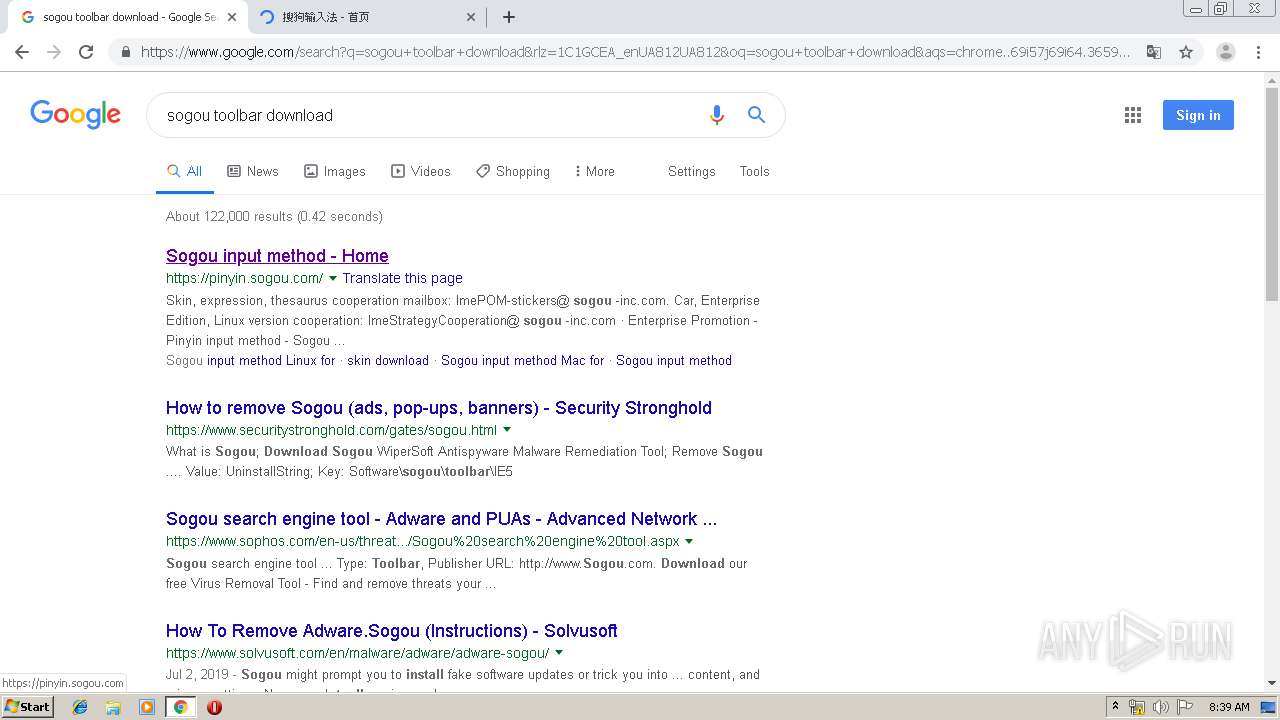The width and height of the screenshot is (1280, 720).
Task: Open the Chrome profile avatar
Action: click(1225, 52)
